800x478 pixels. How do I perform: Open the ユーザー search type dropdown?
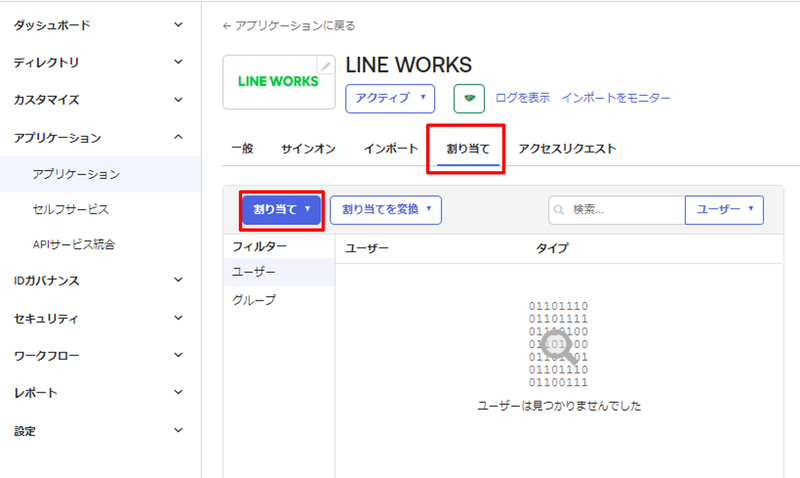(x=724, y=210)
